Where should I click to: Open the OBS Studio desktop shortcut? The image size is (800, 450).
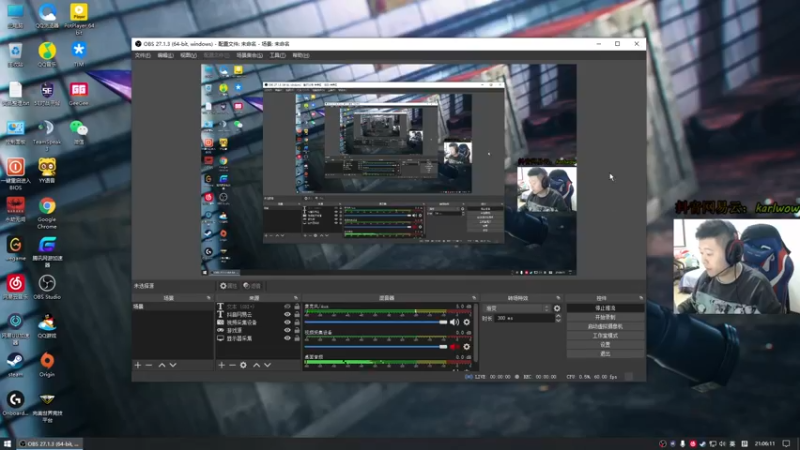tap(47, 287)
